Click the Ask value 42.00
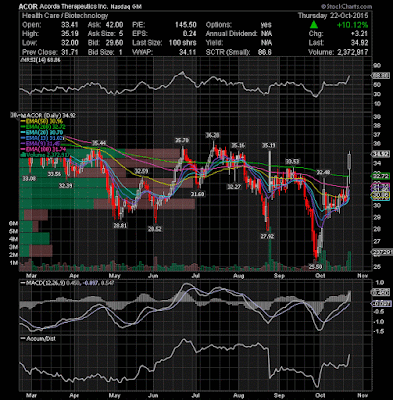Viewport: 393px width, 400px height. pos(115,25)
